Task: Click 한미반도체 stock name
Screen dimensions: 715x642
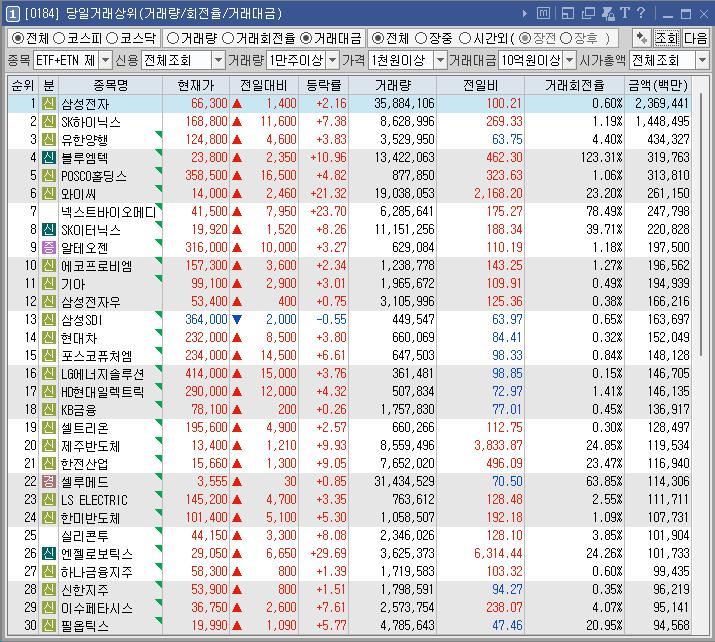Action: [x=90, y=518]
